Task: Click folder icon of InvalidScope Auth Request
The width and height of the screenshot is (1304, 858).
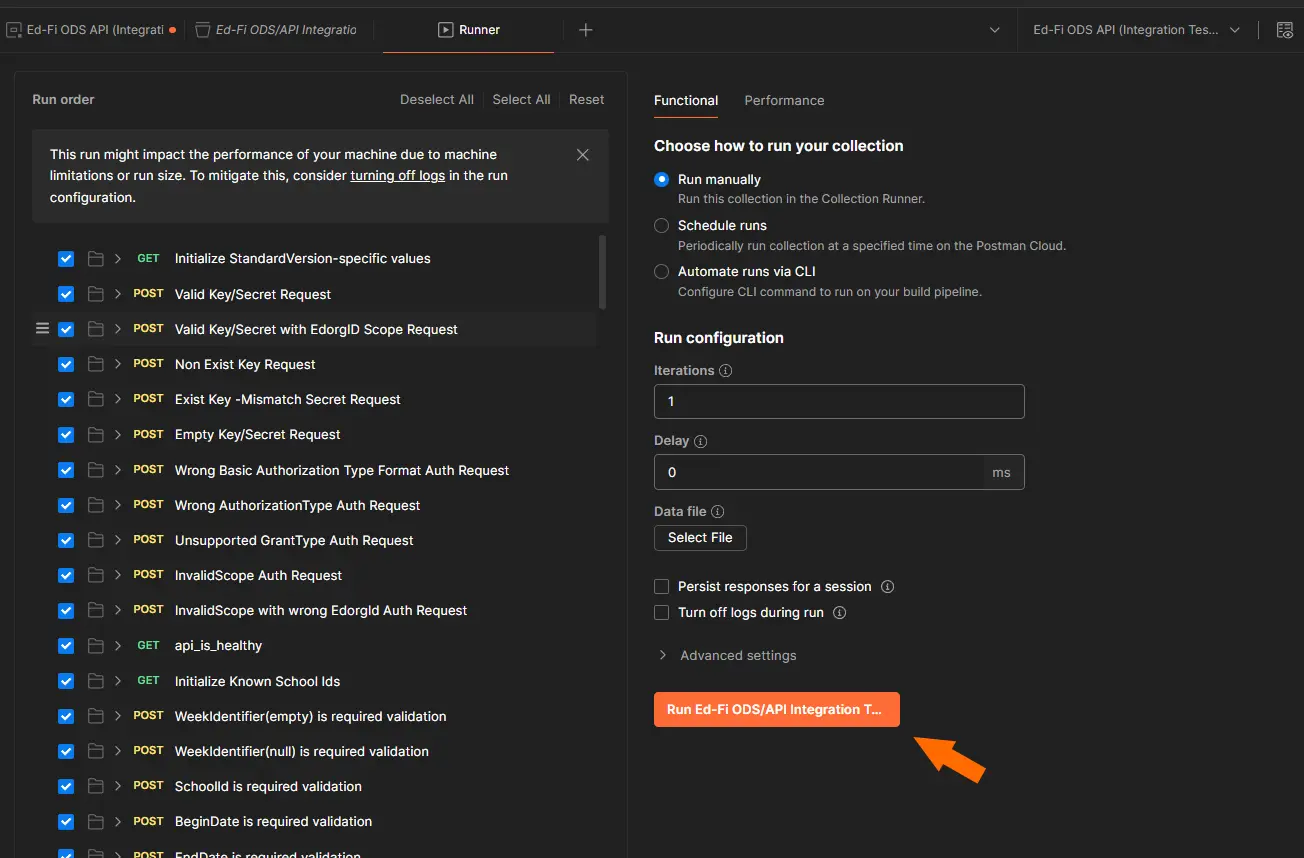Action: point(95,576)
